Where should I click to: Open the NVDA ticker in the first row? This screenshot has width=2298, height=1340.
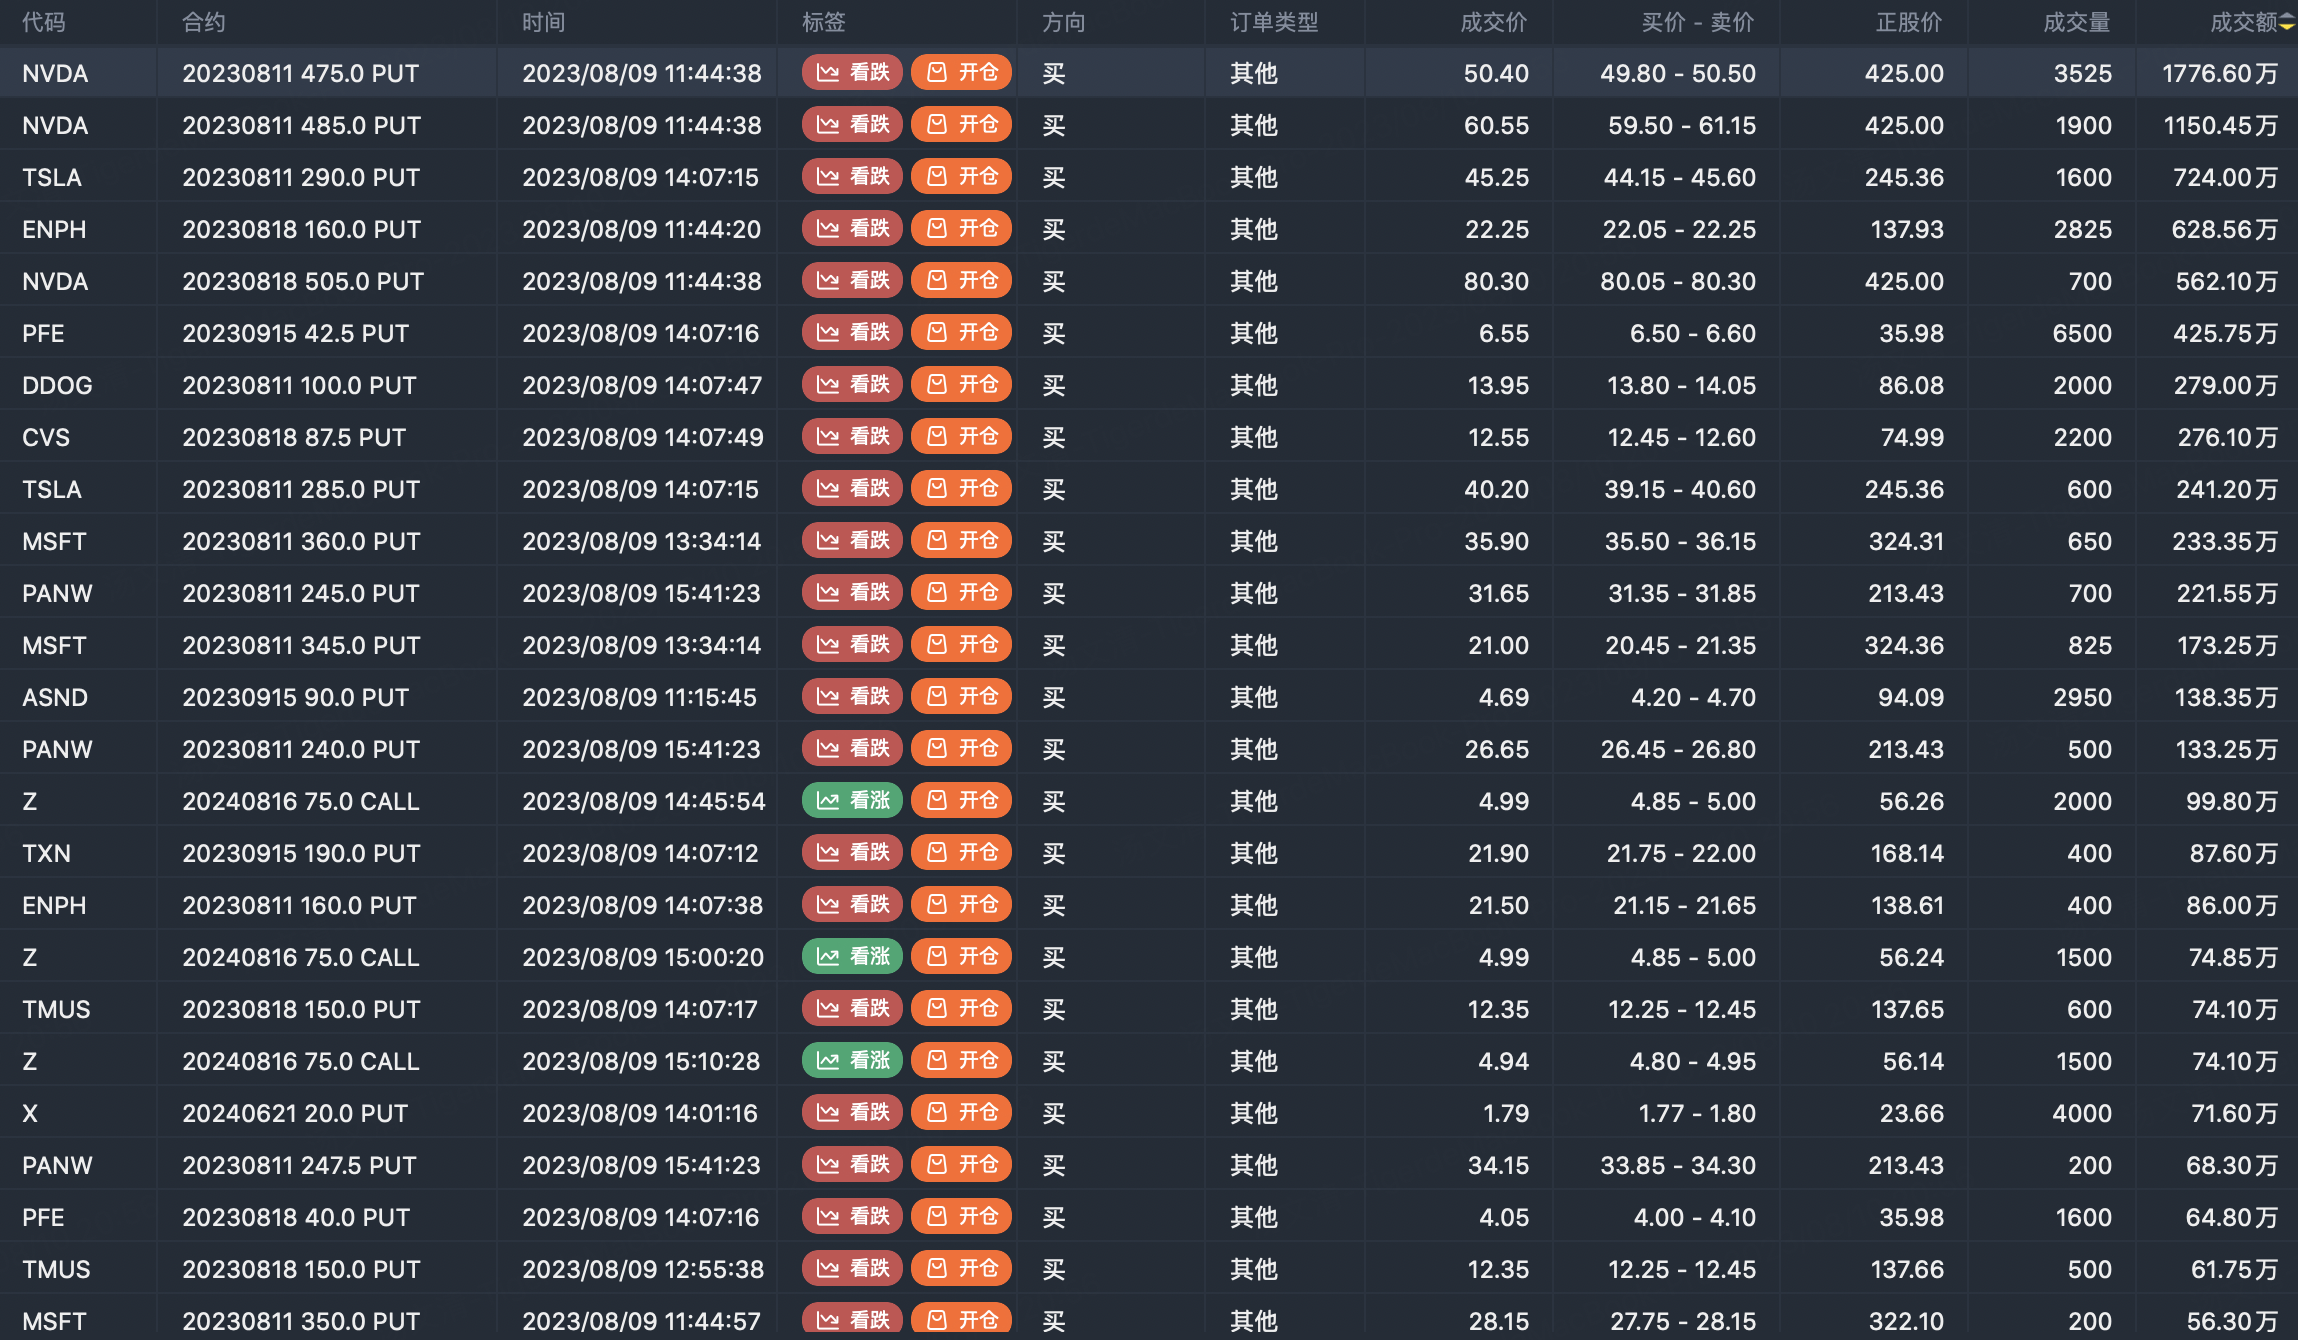55,73
